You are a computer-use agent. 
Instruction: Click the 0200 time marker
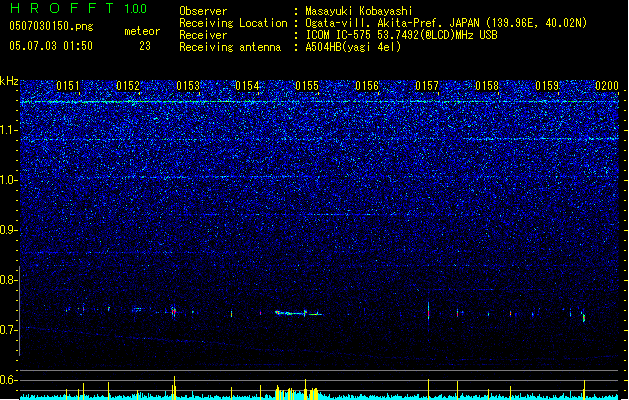[607, 86]
